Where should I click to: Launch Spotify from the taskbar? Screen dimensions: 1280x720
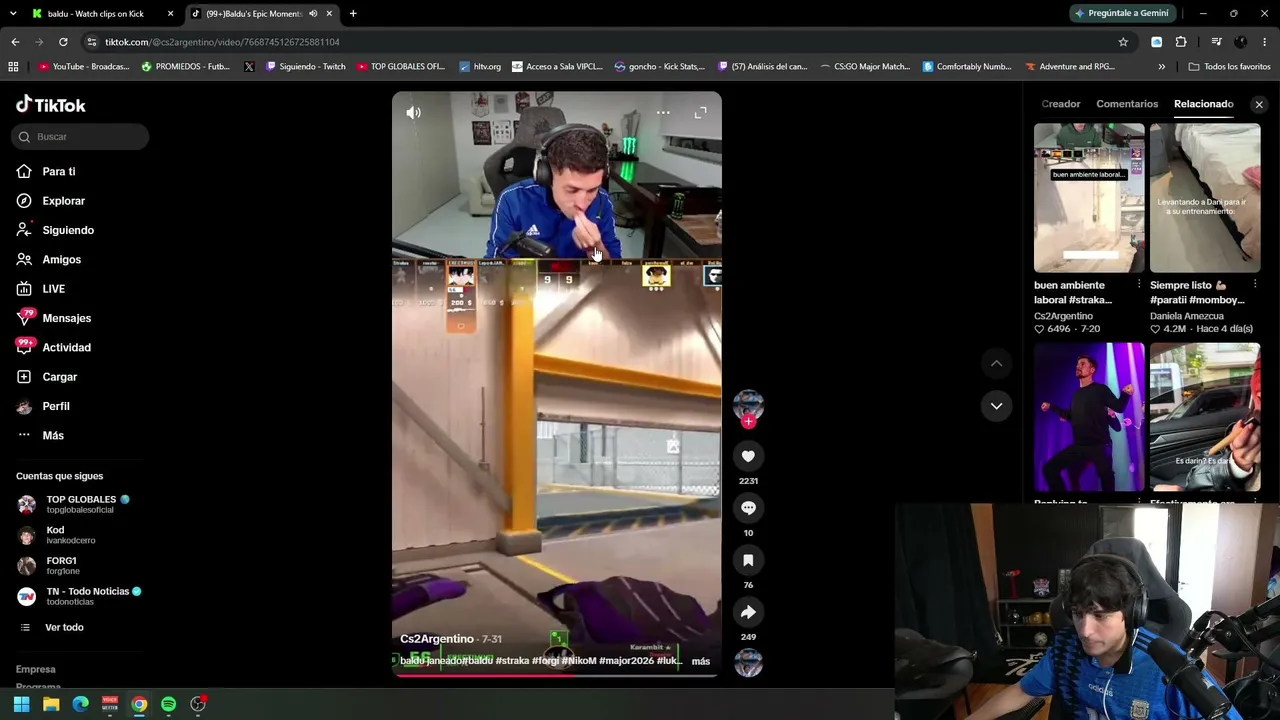168,704
